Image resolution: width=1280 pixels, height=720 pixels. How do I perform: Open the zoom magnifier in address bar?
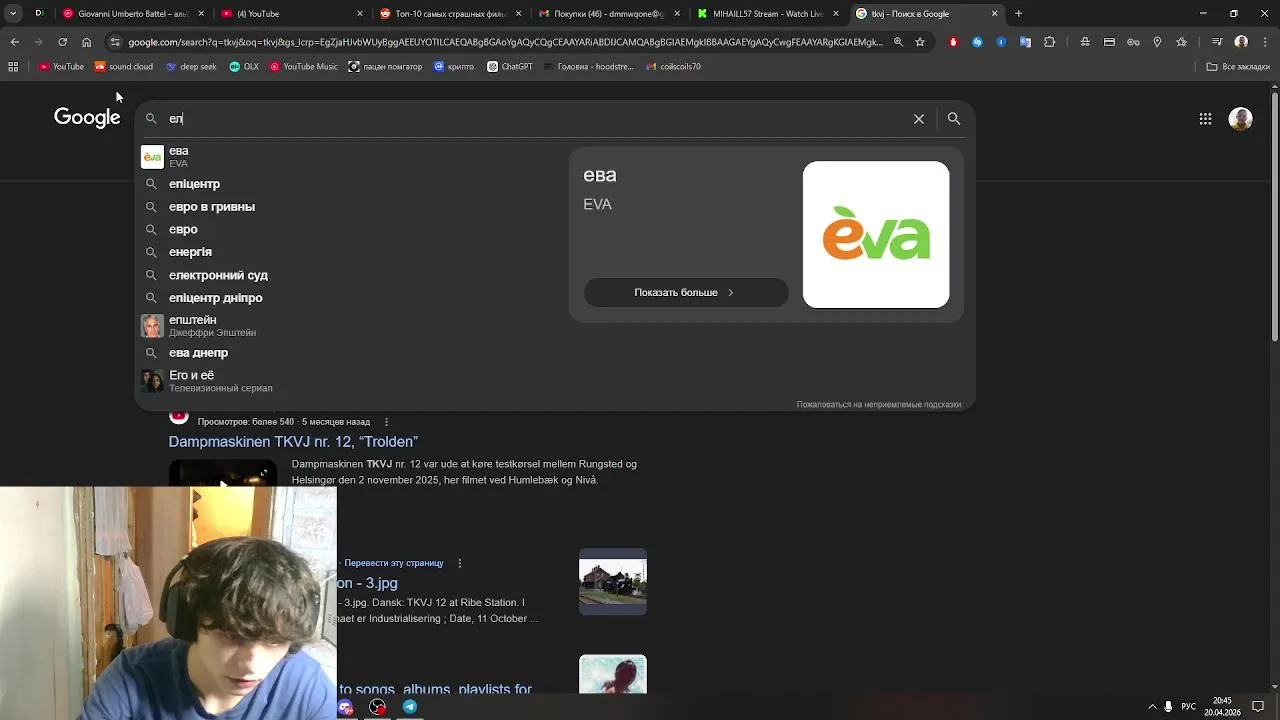[x=898, y=42]
